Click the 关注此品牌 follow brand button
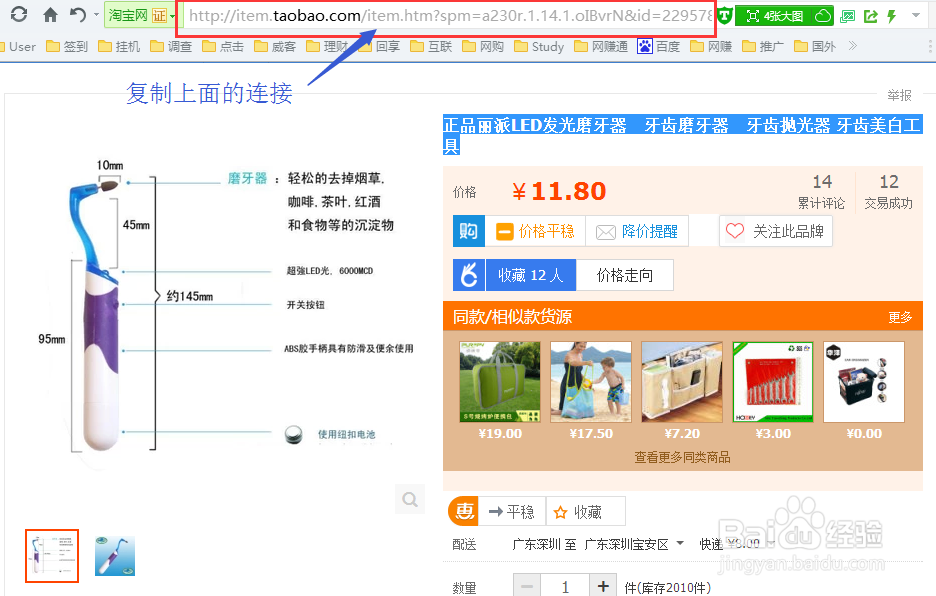 point(775,231)
